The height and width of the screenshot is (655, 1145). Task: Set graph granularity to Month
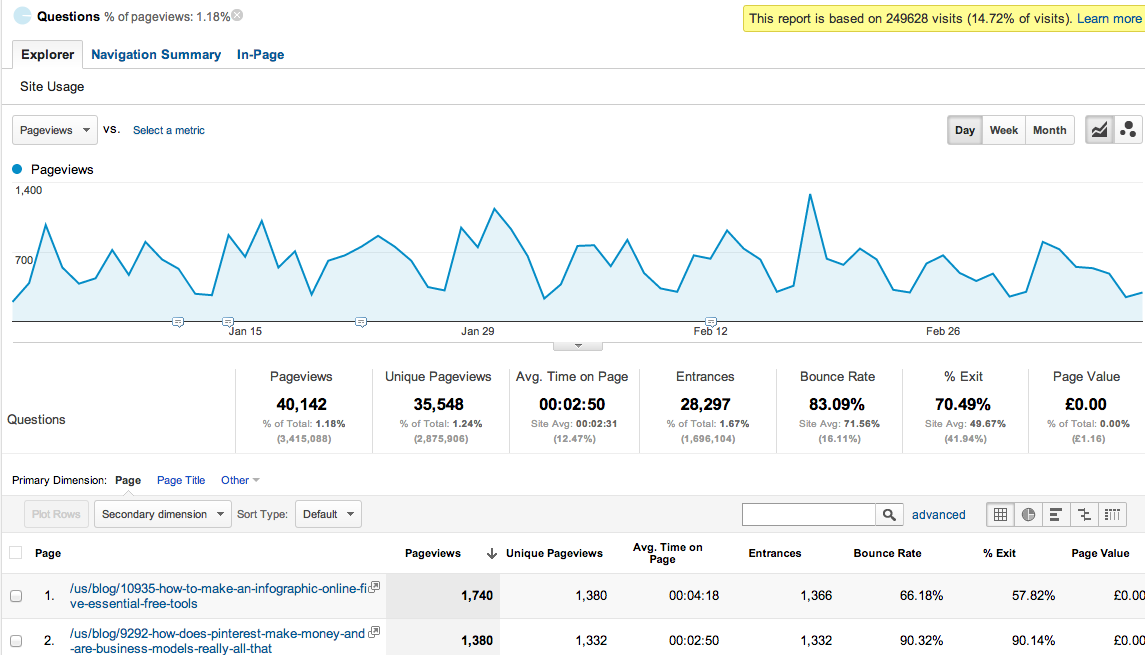pos(1049,130)
